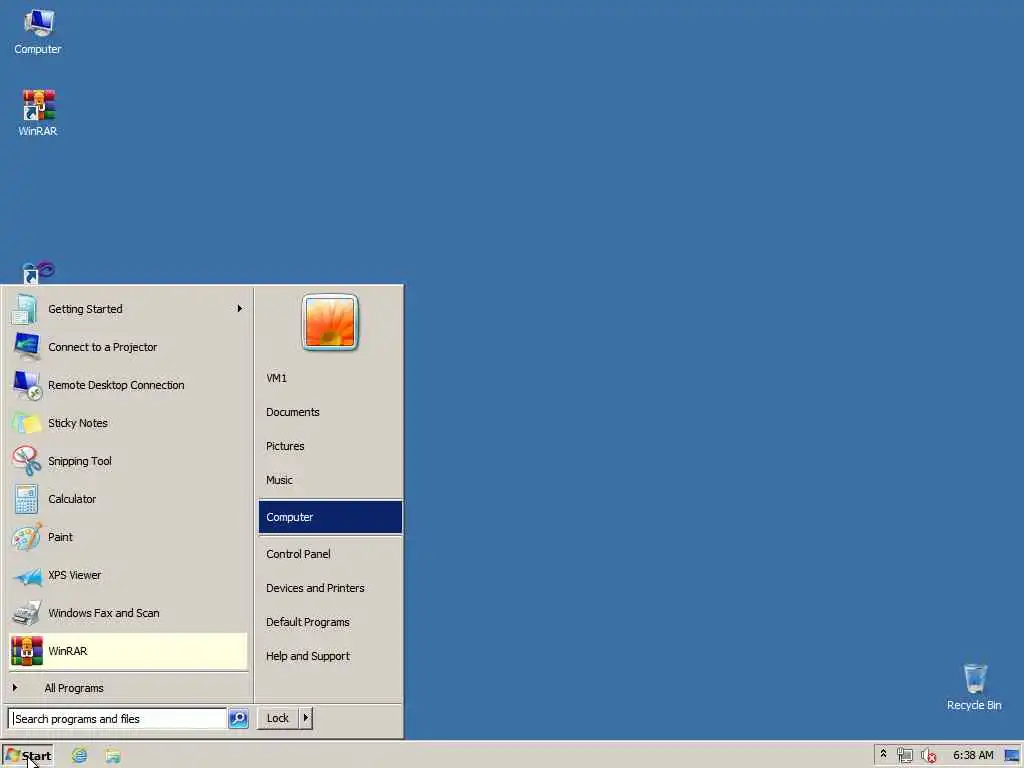Click the XPS Viewer icon

coord(28,575)
